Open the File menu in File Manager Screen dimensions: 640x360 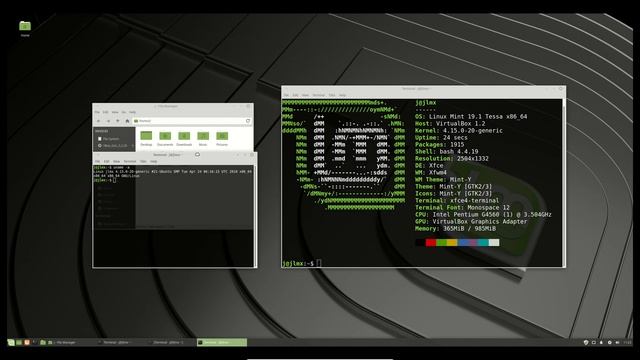97,112
